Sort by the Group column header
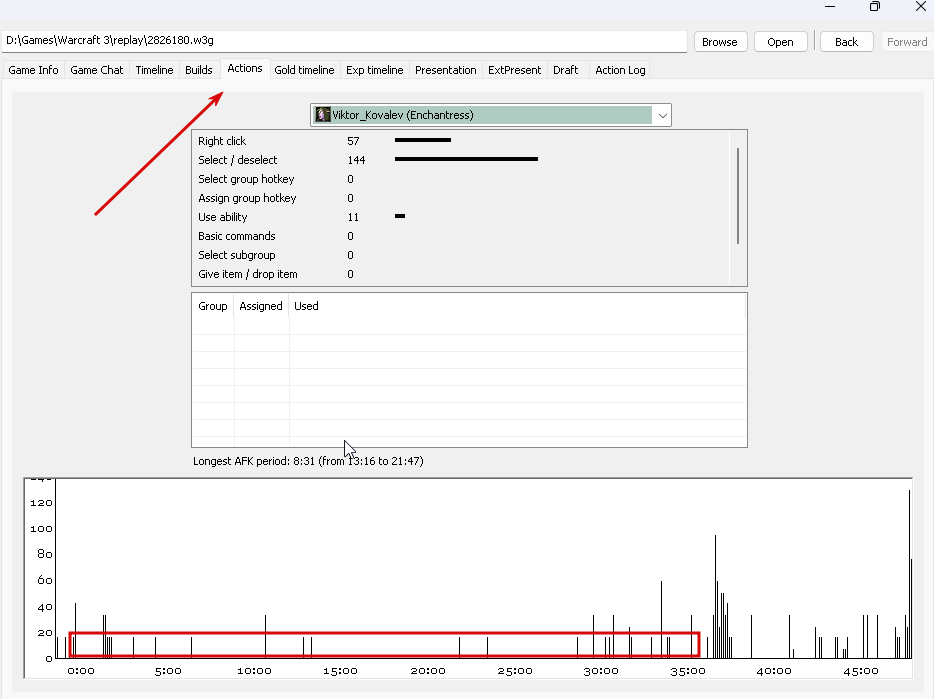The image size is (934, 699). coord(213,306)
